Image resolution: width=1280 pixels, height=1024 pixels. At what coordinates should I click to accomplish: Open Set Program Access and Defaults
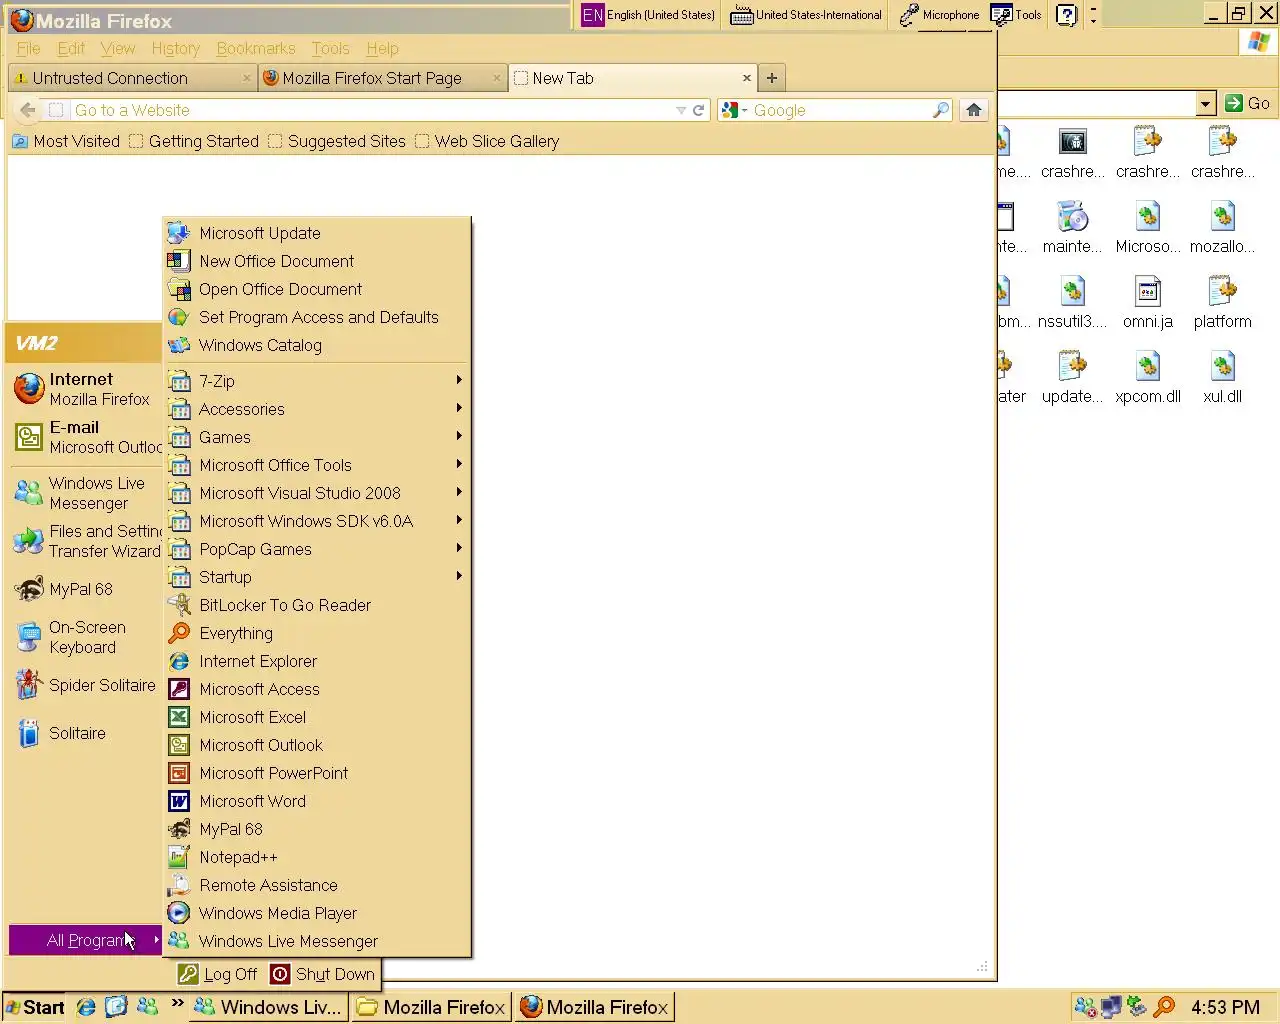coord(316,317)
